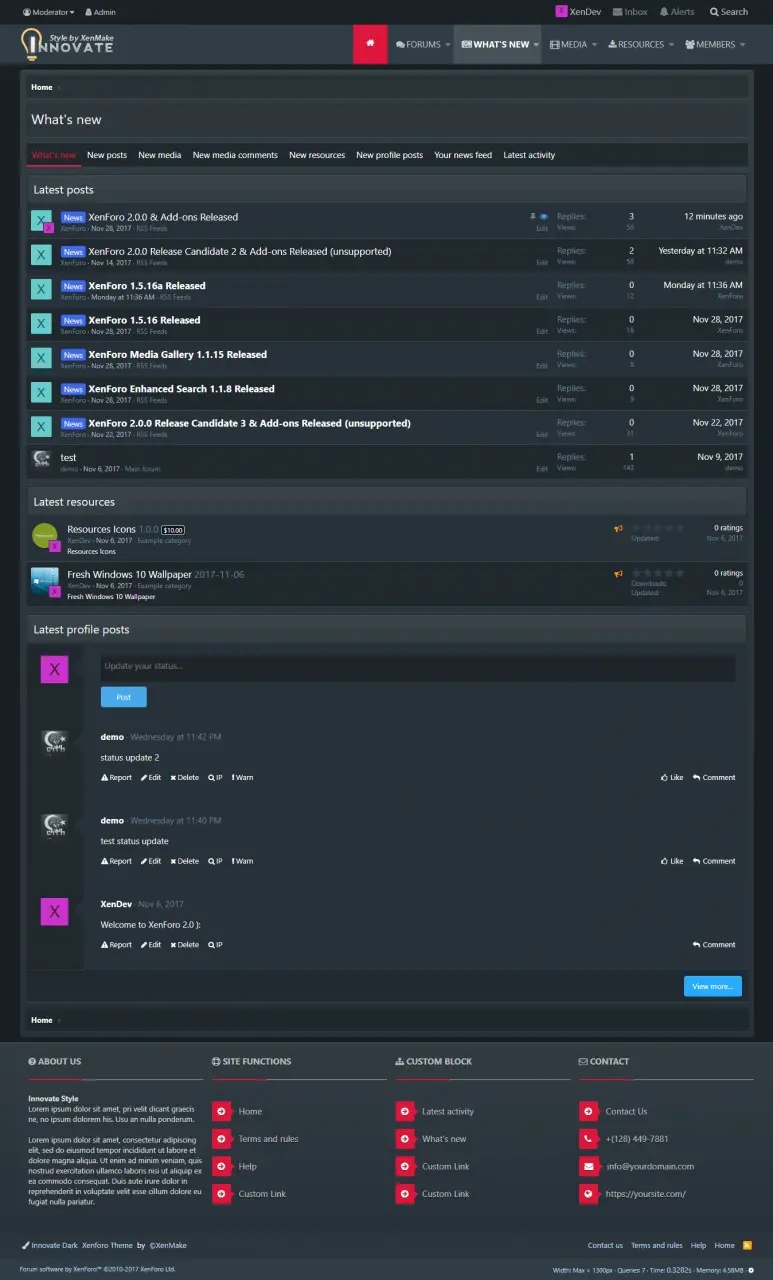Like the 'status update 2' post
773x1280 pixels.
pos(672,777)
